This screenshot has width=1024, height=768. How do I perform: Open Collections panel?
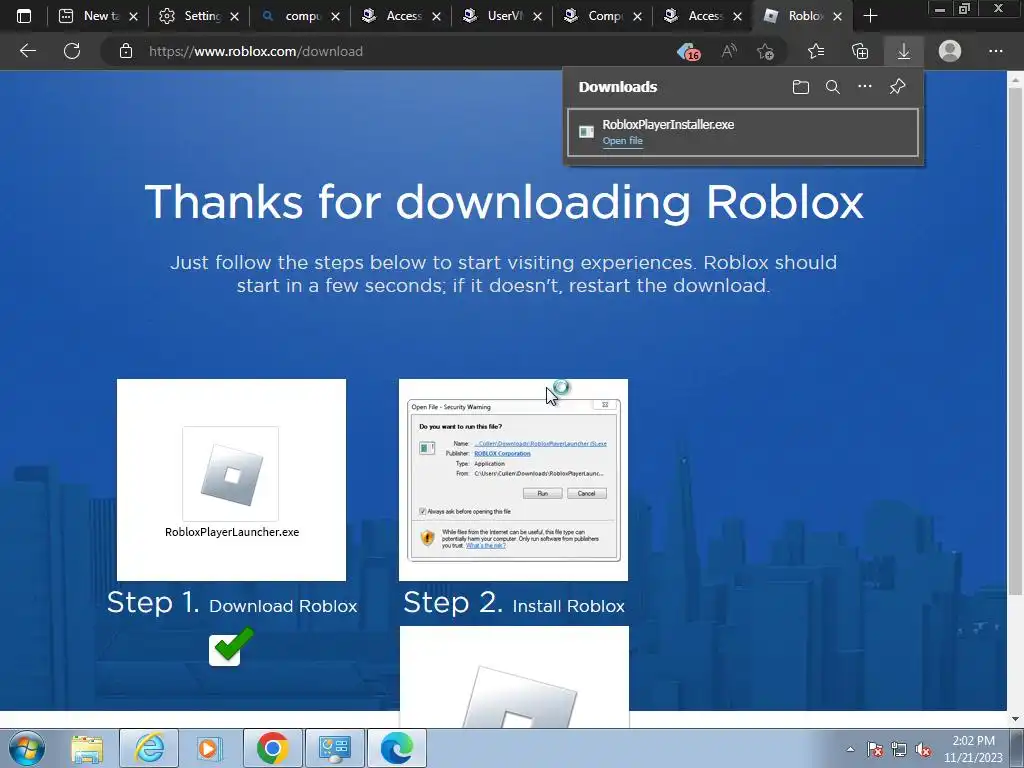click(x=860, y=51)
